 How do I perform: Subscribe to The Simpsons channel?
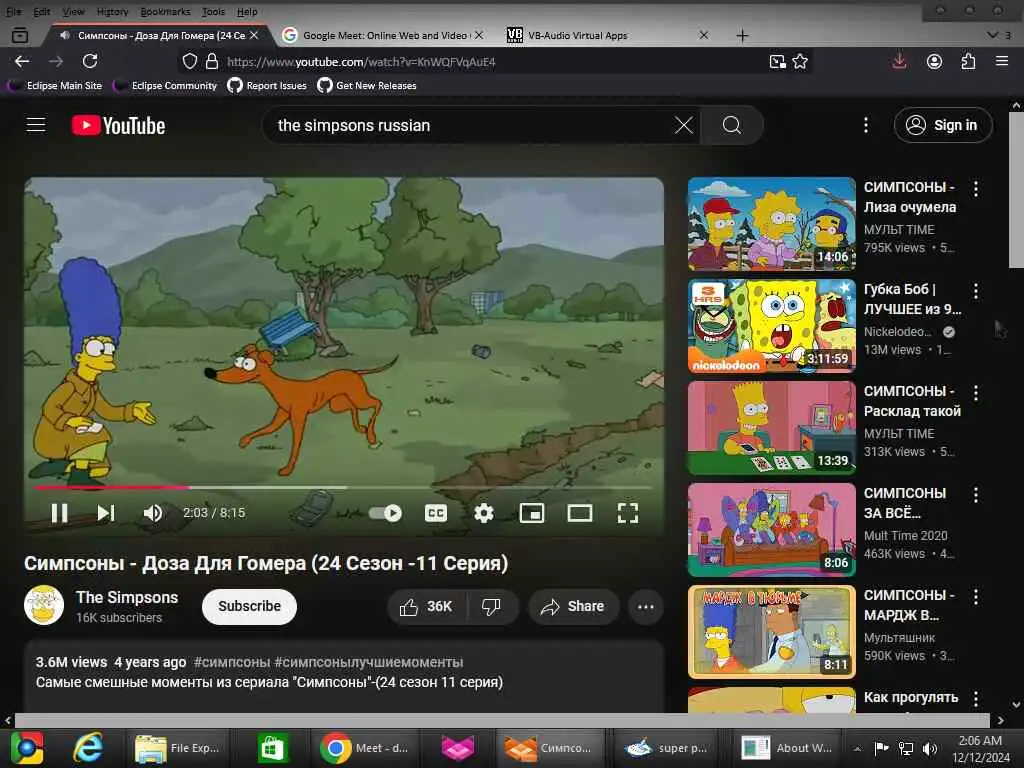click(249, 606)
